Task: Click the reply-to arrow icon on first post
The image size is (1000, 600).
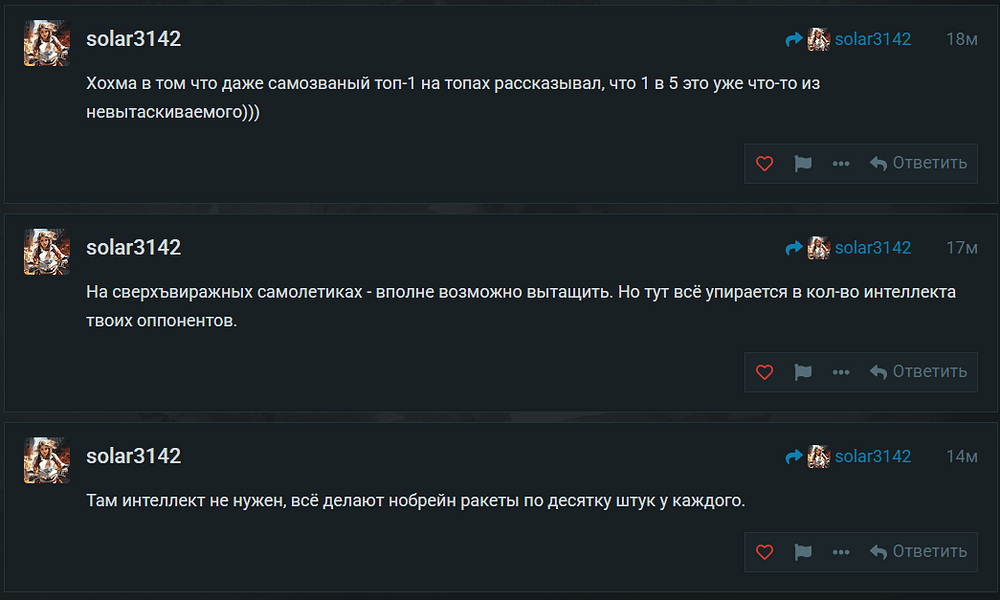Action: pos(794,39)
